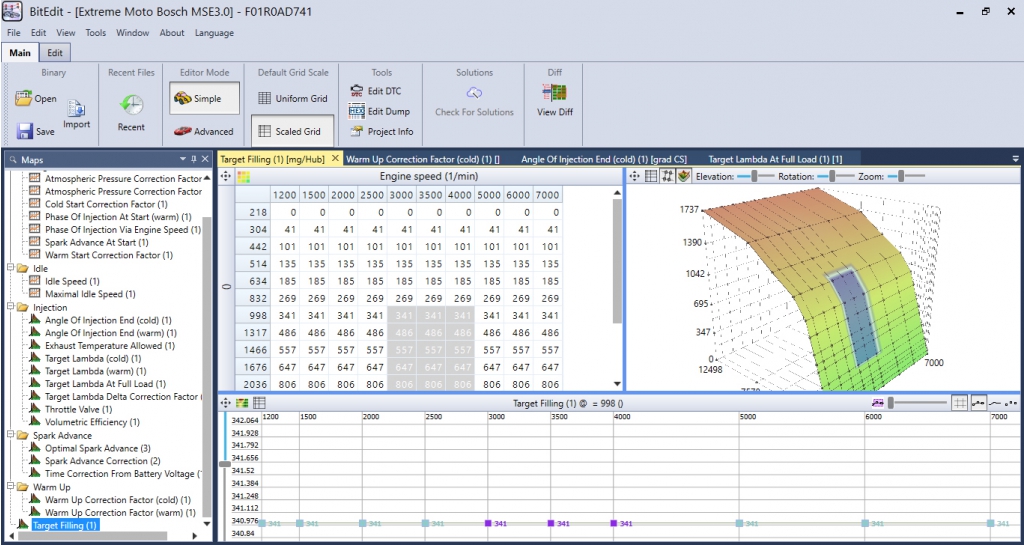This screenshot has width=1024, height=545.
Task: Select Optimal Spark Advance (3) map
Action: click(98, 448)
